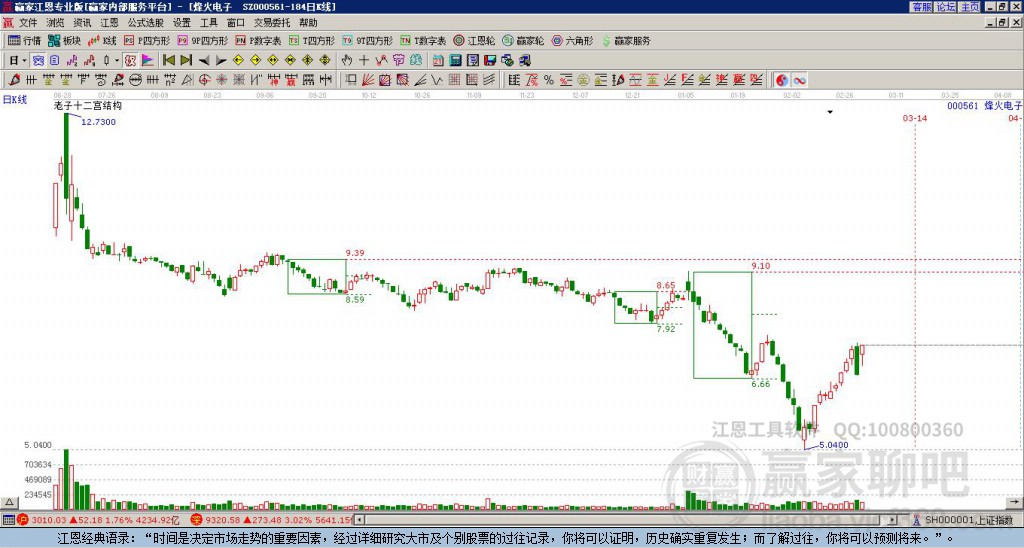
Task: Open the 赢家轮 wheel tool
Action: 523,40
